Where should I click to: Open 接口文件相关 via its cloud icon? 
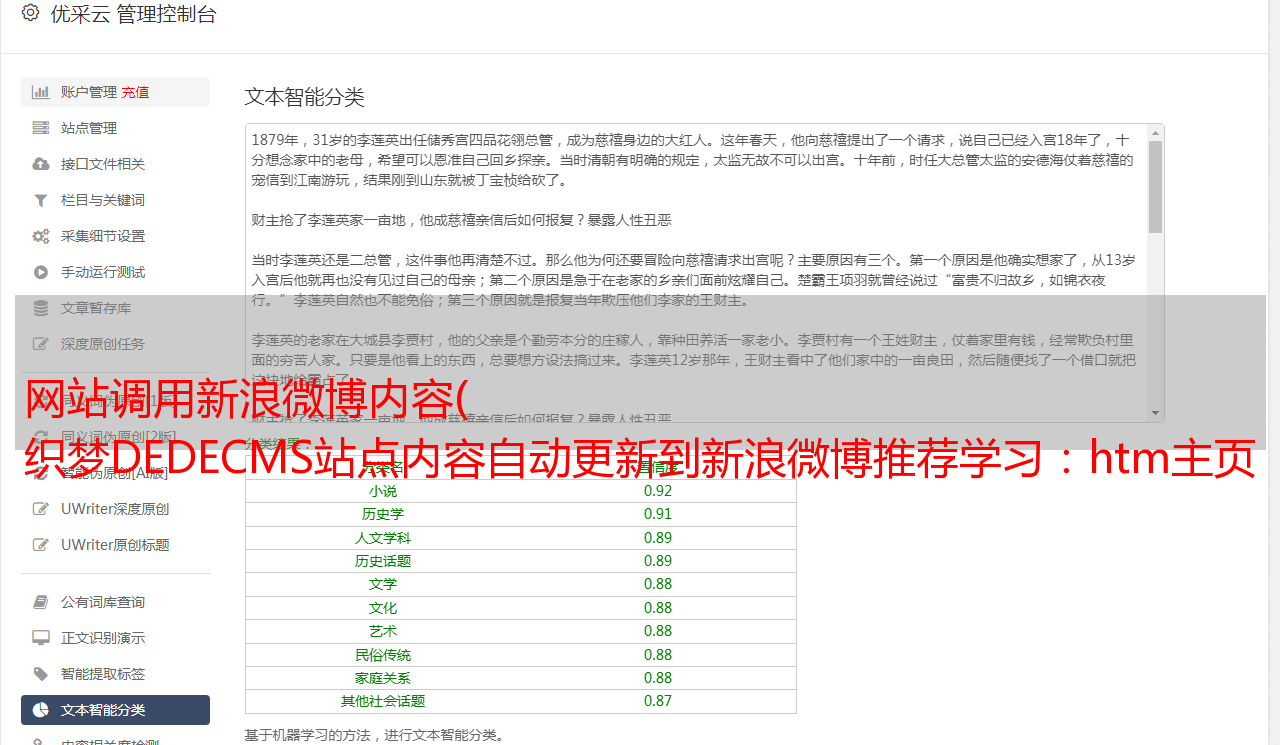(x=41, y=164)
